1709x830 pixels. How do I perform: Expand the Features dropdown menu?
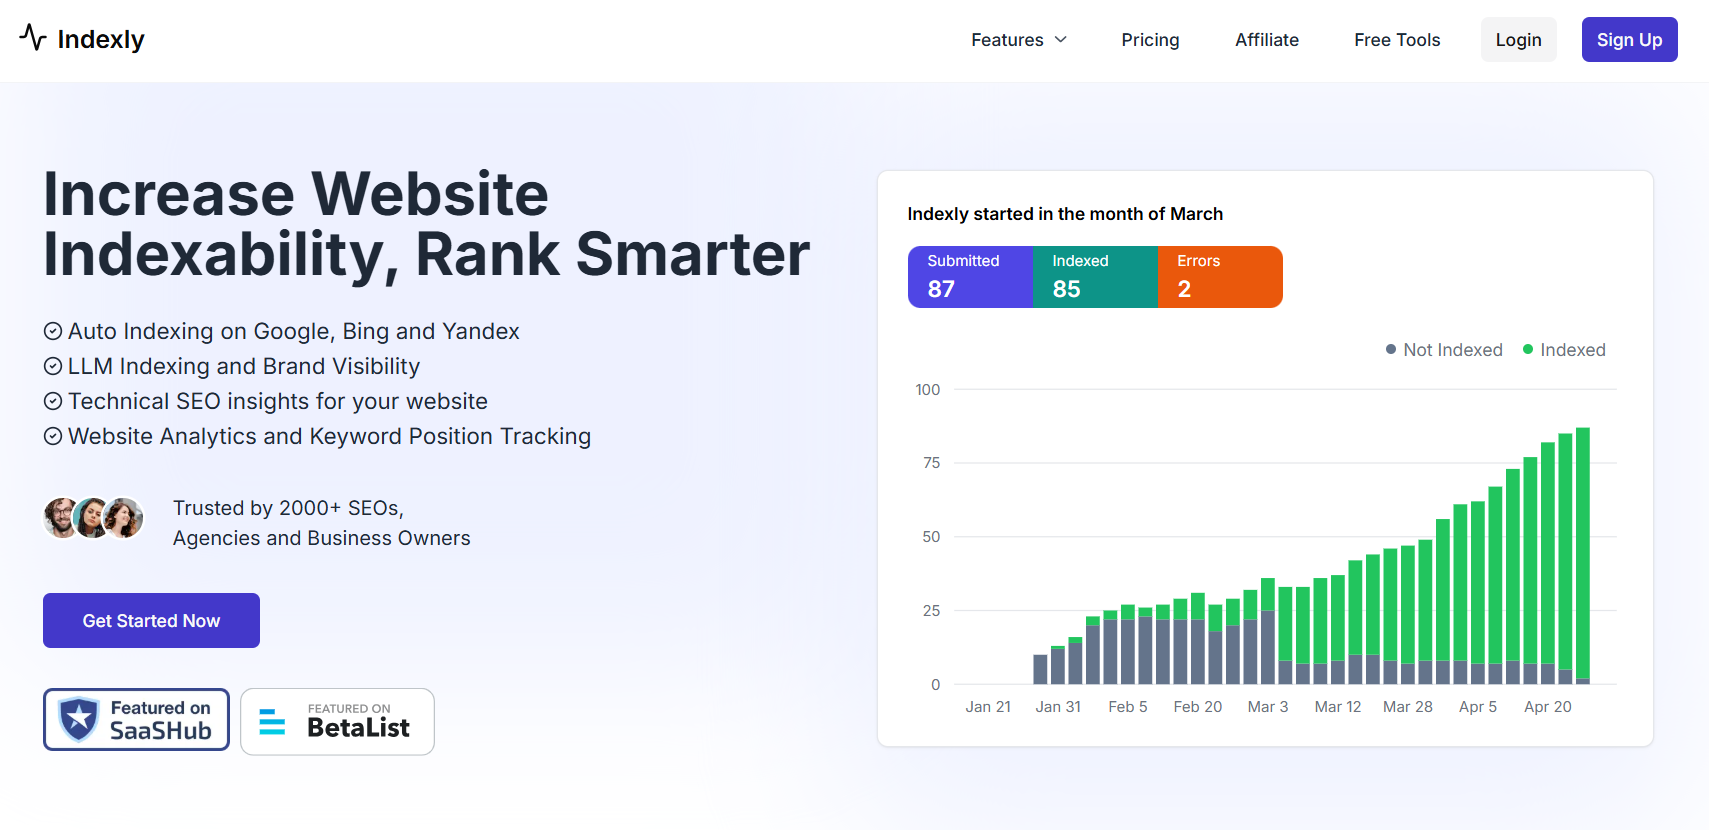1019,40
